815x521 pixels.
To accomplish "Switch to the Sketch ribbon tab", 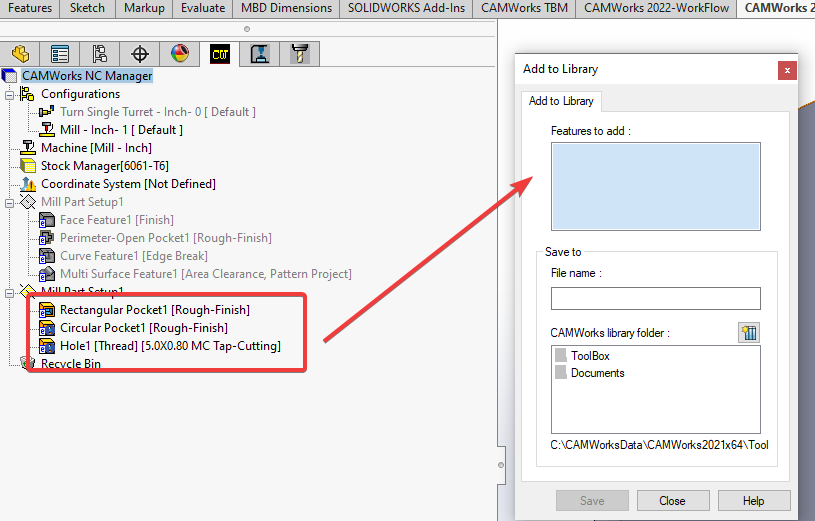I will pyautogui.click(x=87, y=8).
